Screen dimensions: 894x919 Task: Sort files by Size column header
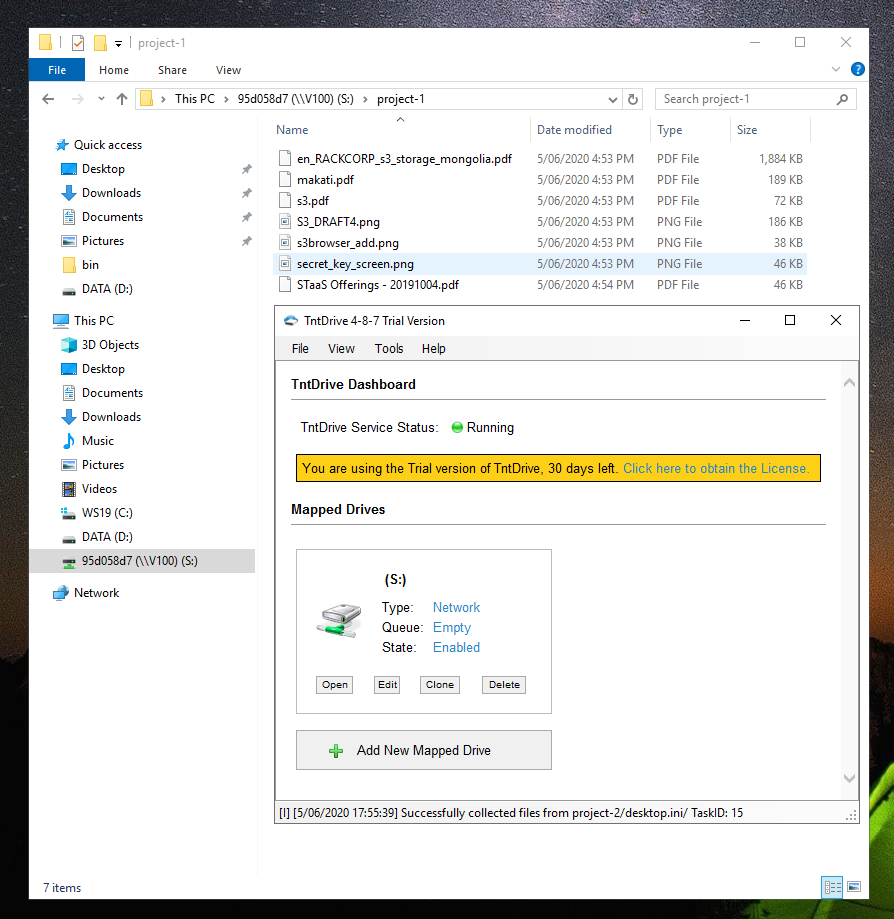coord(770,130)
